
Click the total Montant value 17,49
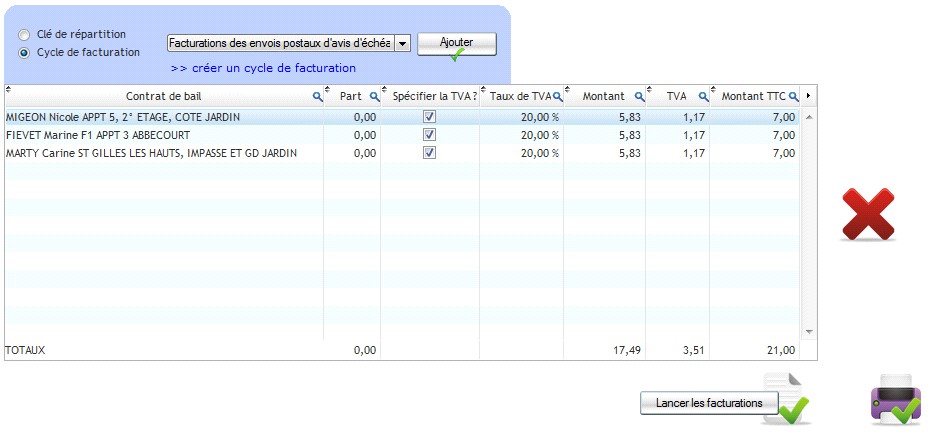point(627,351)
